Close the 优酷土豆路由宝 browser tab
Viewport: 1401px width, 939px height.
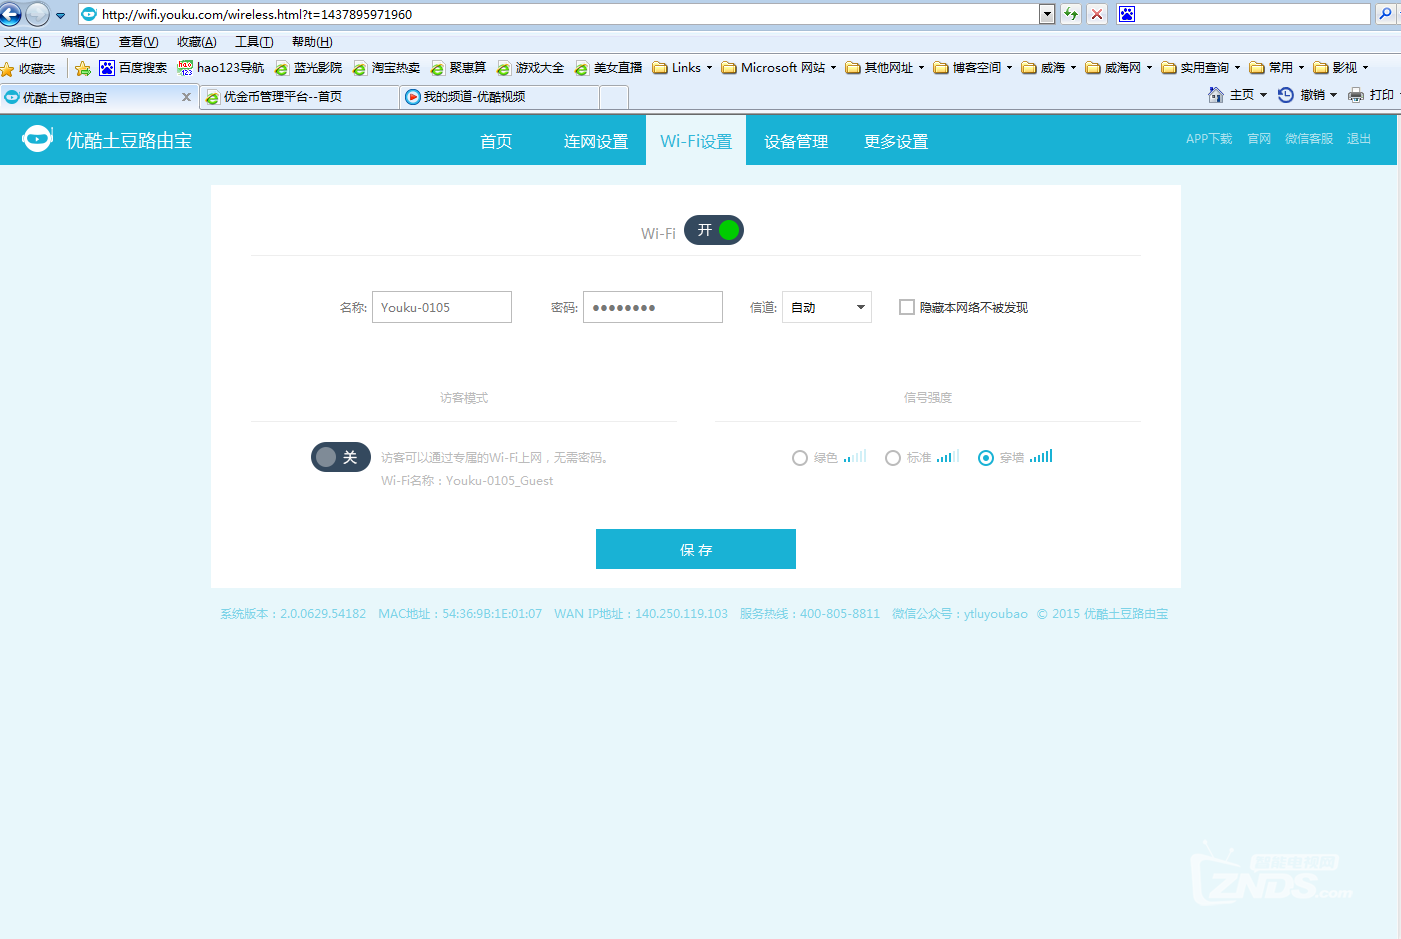pyautogui.click(x=186, y=97)
